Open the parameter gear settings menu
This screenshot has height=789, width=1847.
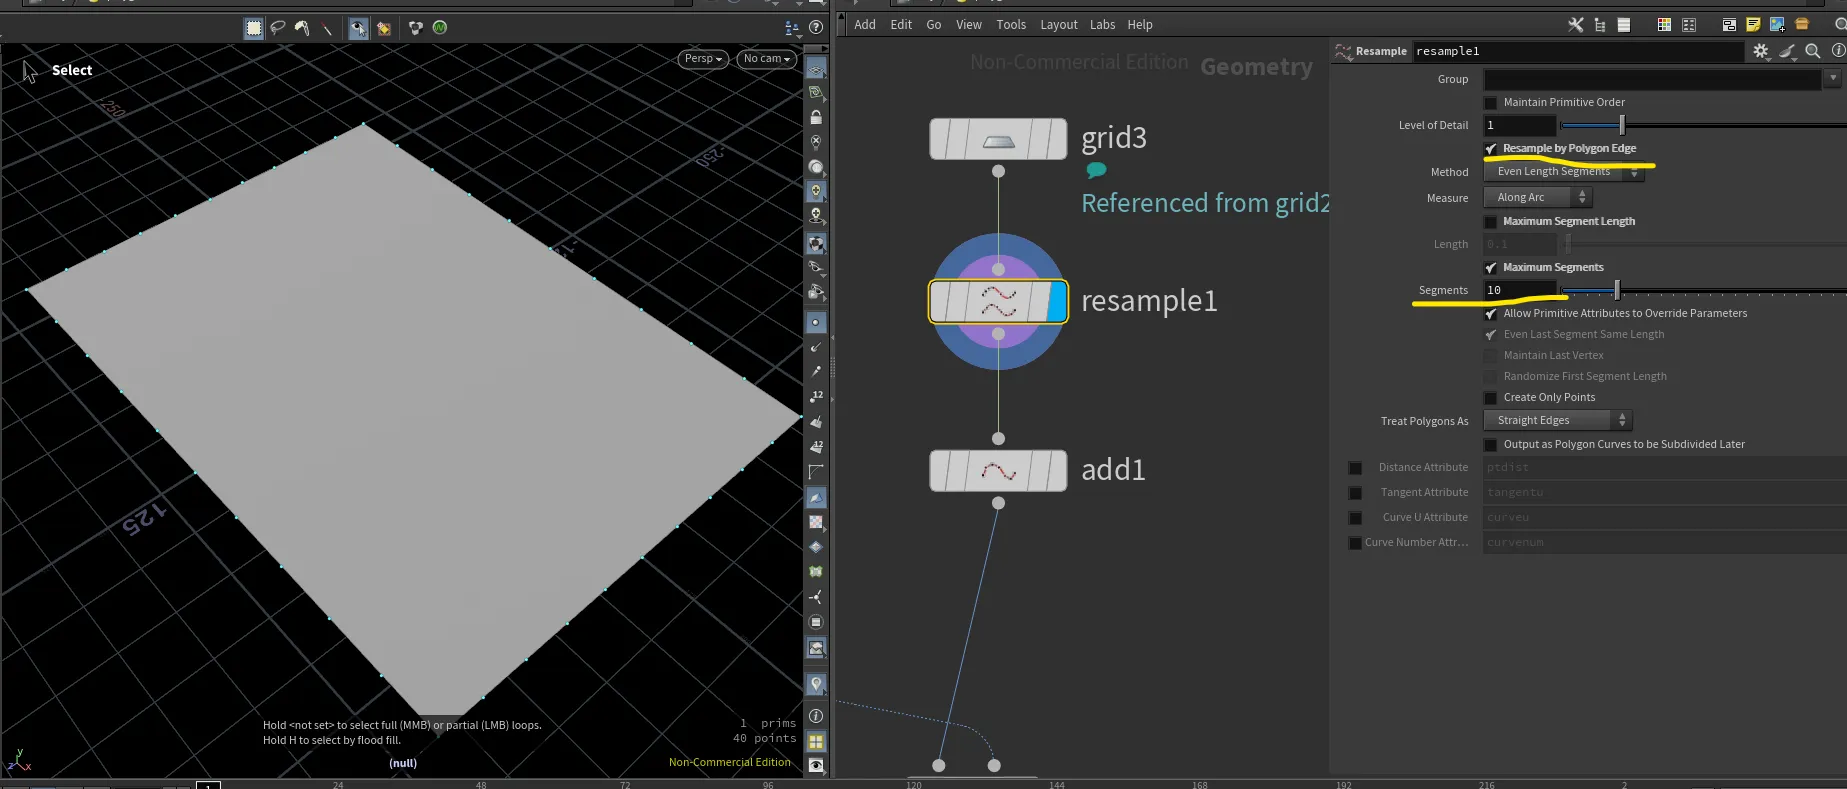1761,51
